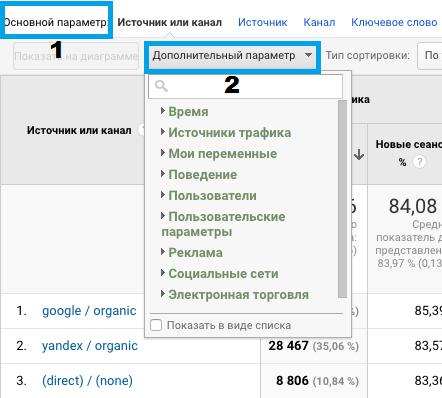The height and width of the screenshot is (398, 442).
Task: Click the sort descending arrow icon
Action: (x=359, y=155)
